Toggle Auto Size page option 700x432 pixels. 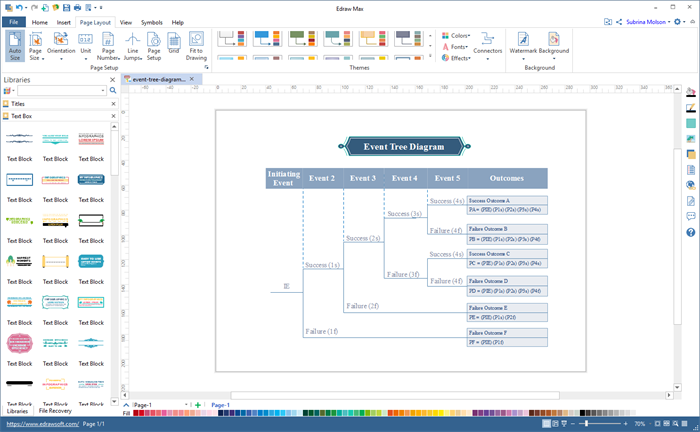click(x=15, y=46)
